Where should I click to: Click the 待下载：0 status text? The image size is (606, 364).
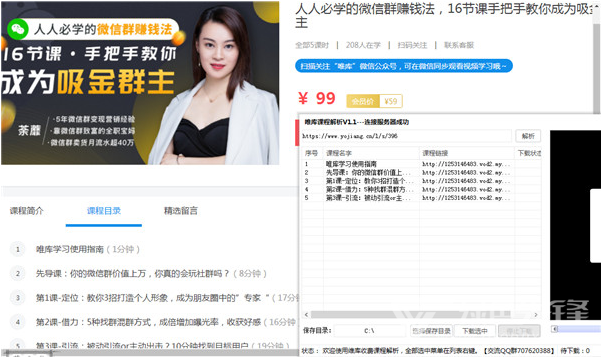(x=575, y=351)
